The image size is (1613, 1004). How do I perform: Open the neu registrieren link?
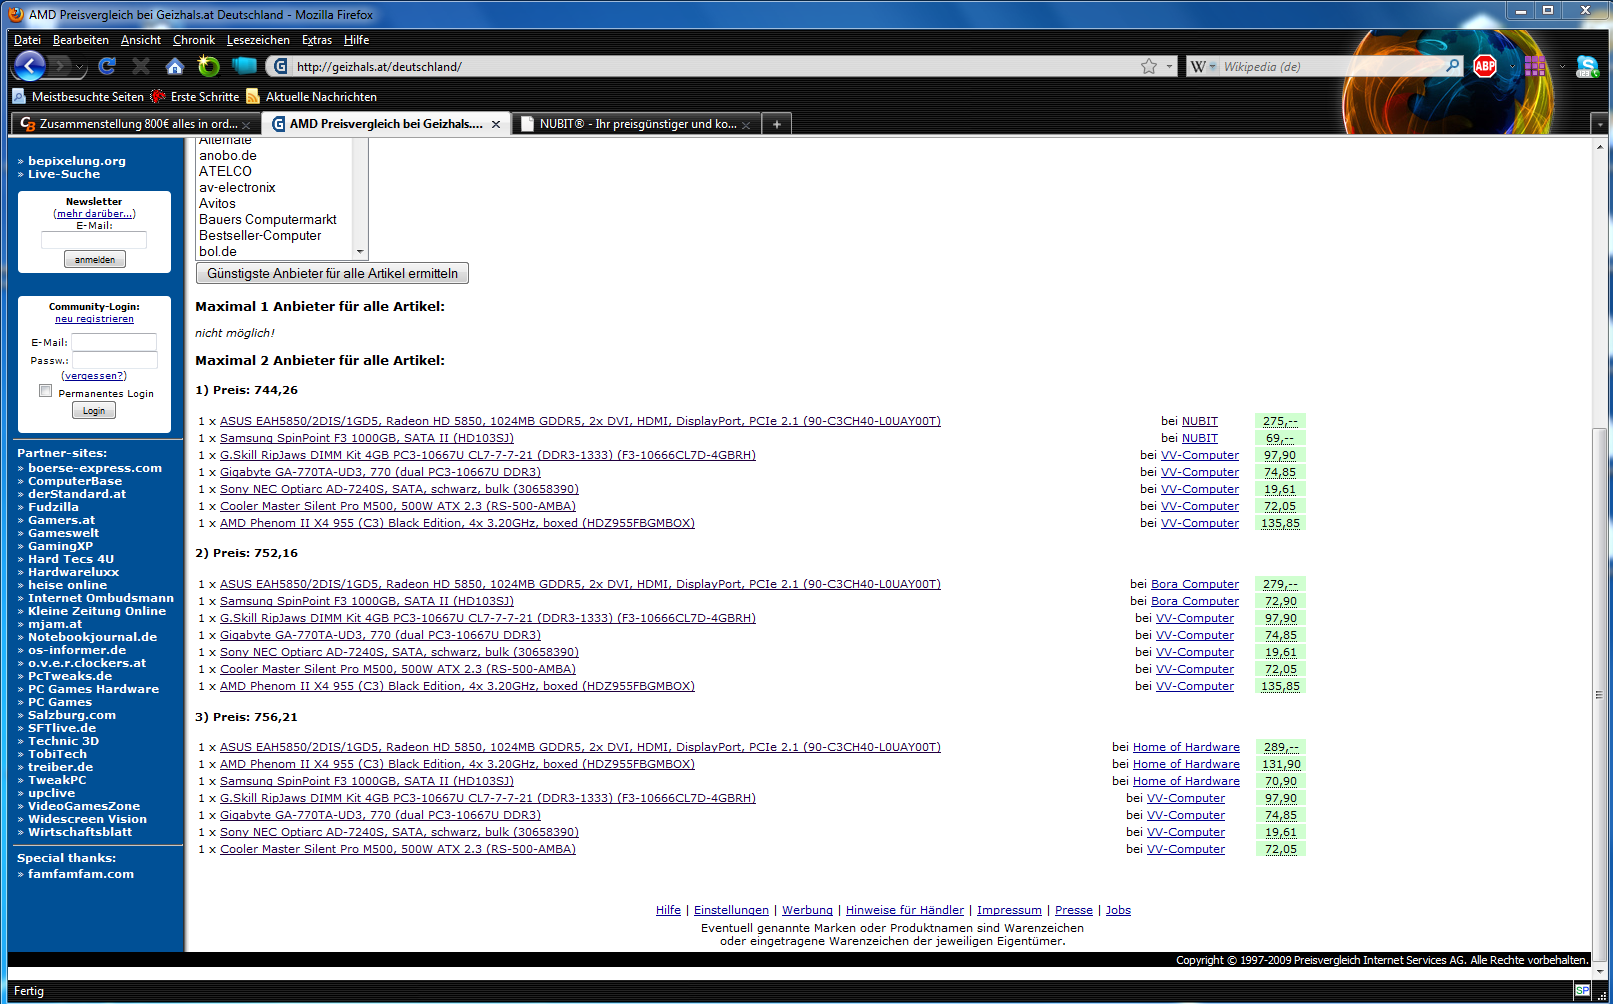tap(94, 319)
